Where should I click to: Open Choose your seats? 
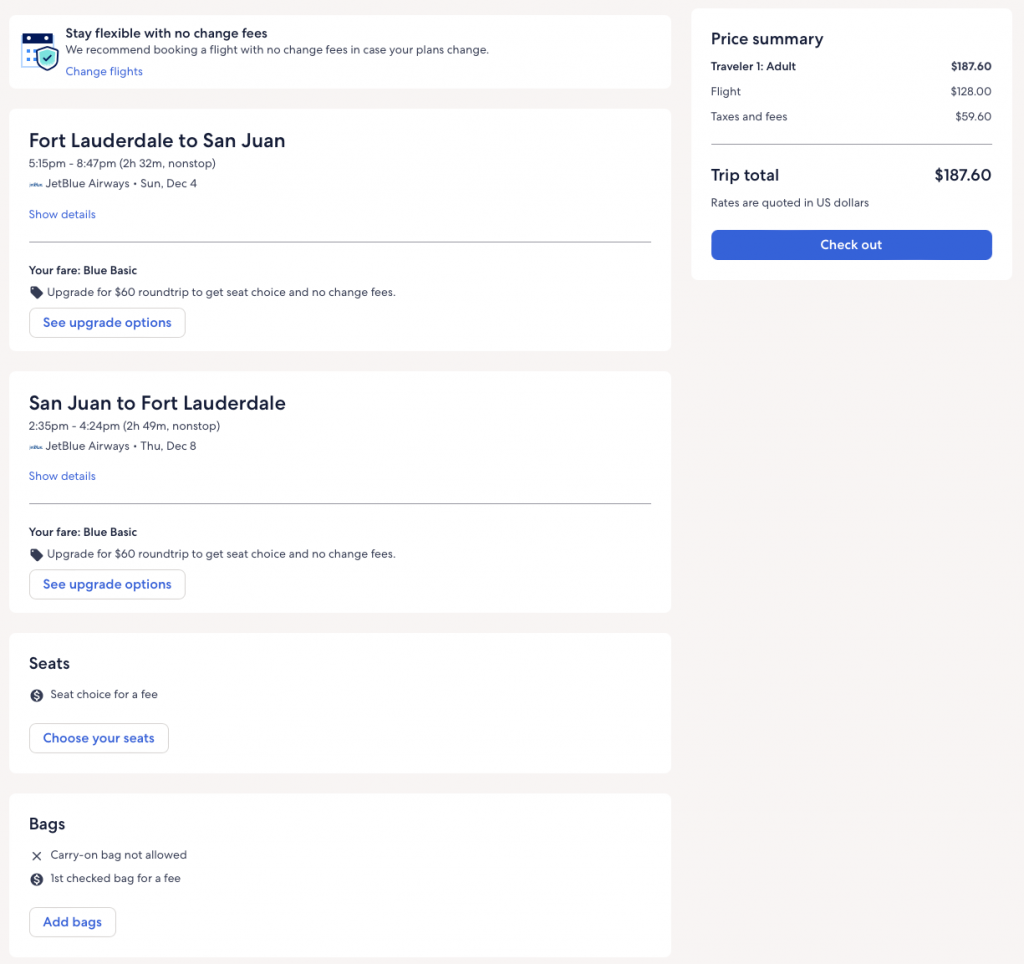[98, 738]
